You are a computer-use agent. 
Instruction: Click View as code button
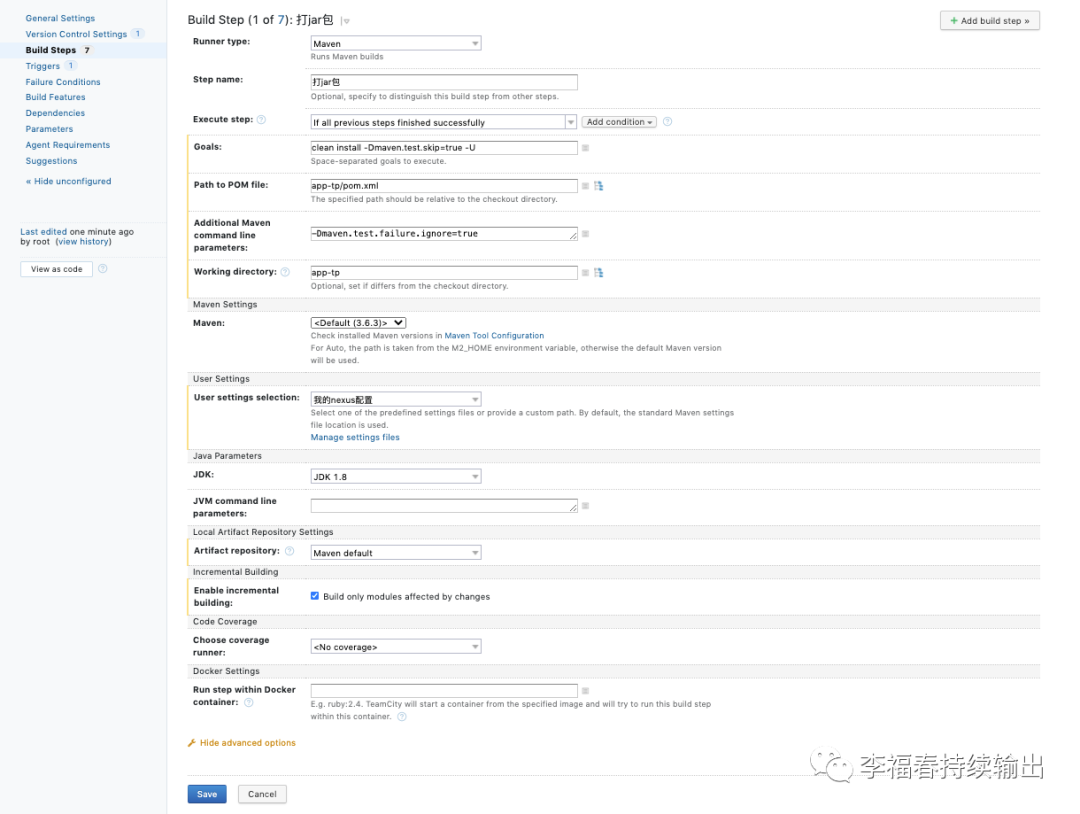tap(56, 269)
